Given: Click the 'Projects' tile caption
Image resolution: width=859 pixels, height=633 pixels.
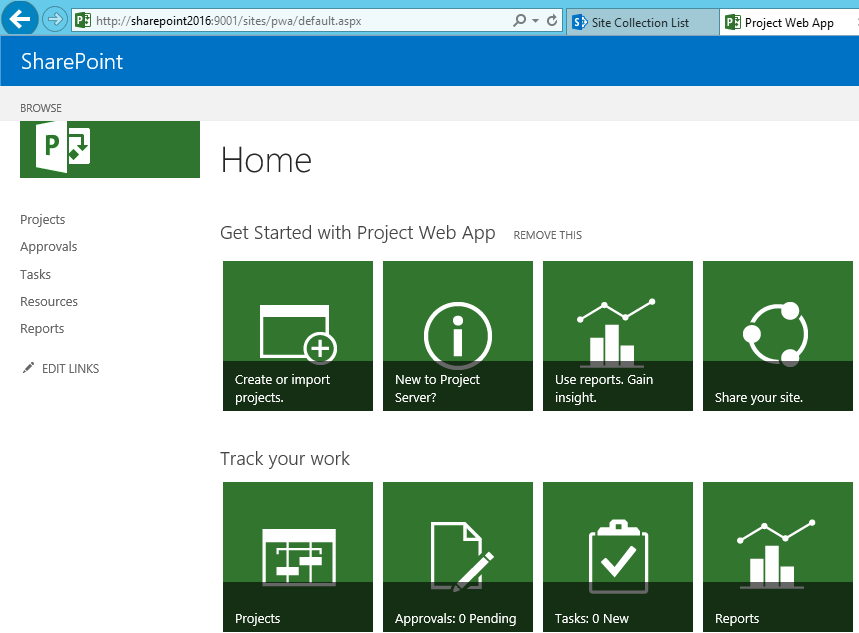Looking at the screenshot, I should (257, 619).
